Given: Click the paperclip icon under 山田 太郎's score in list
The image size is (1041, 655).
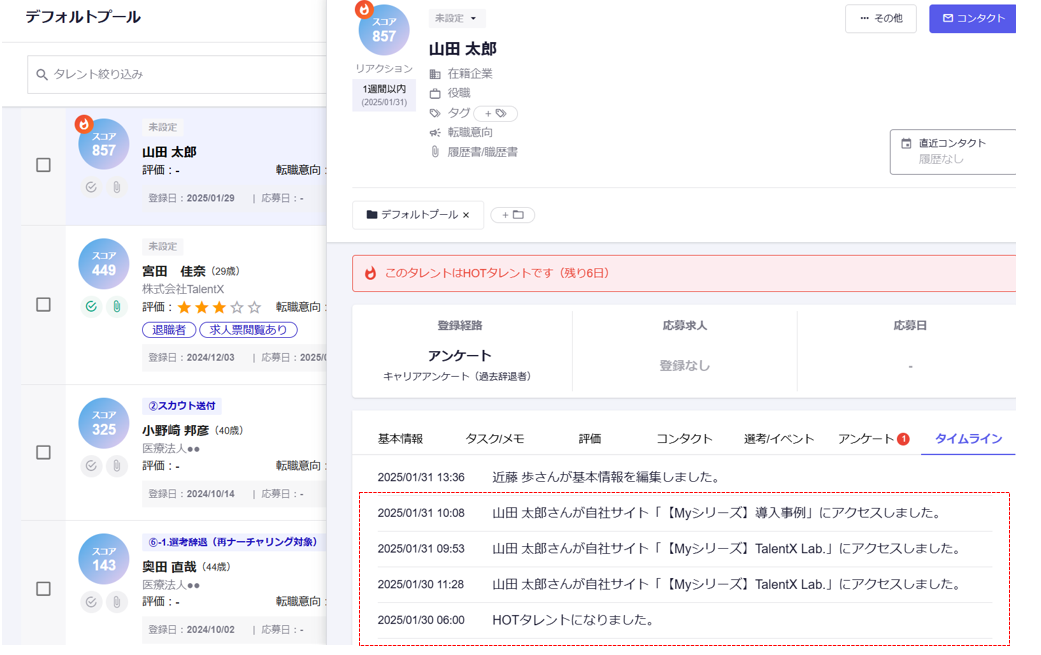Looking at the screenshot, I should coord(117,187).
